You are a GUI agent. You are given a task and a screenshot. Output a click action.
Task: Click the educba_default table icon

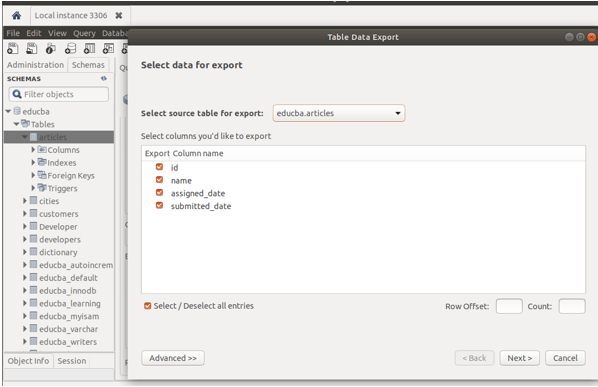34,277
